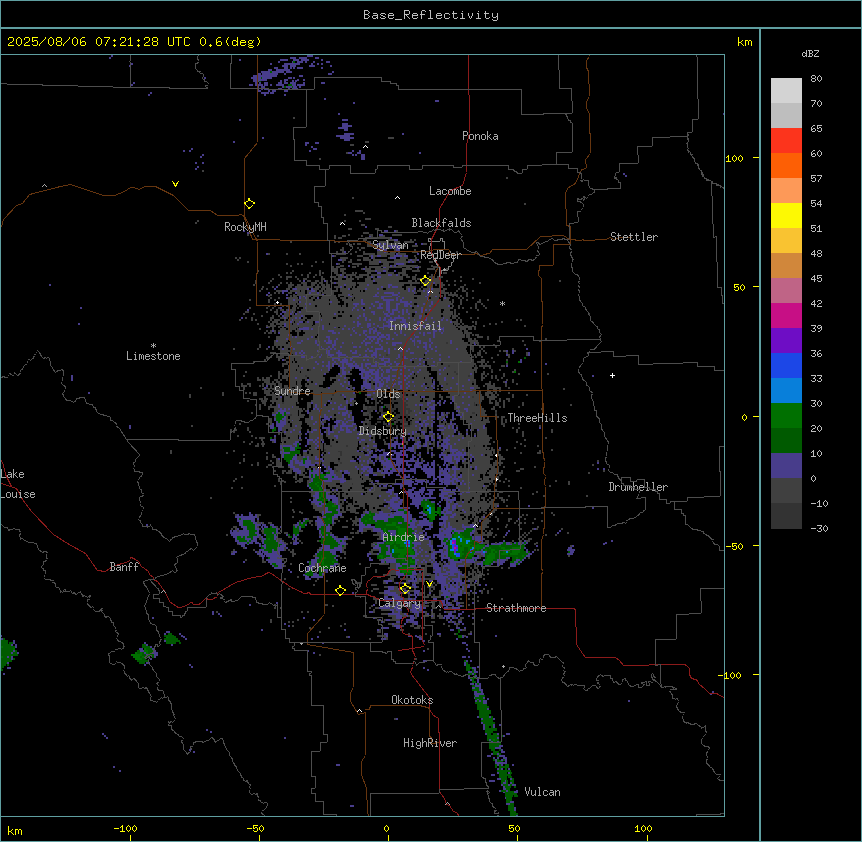Click the -30 value on the dBZ legend

coord(819,528)
